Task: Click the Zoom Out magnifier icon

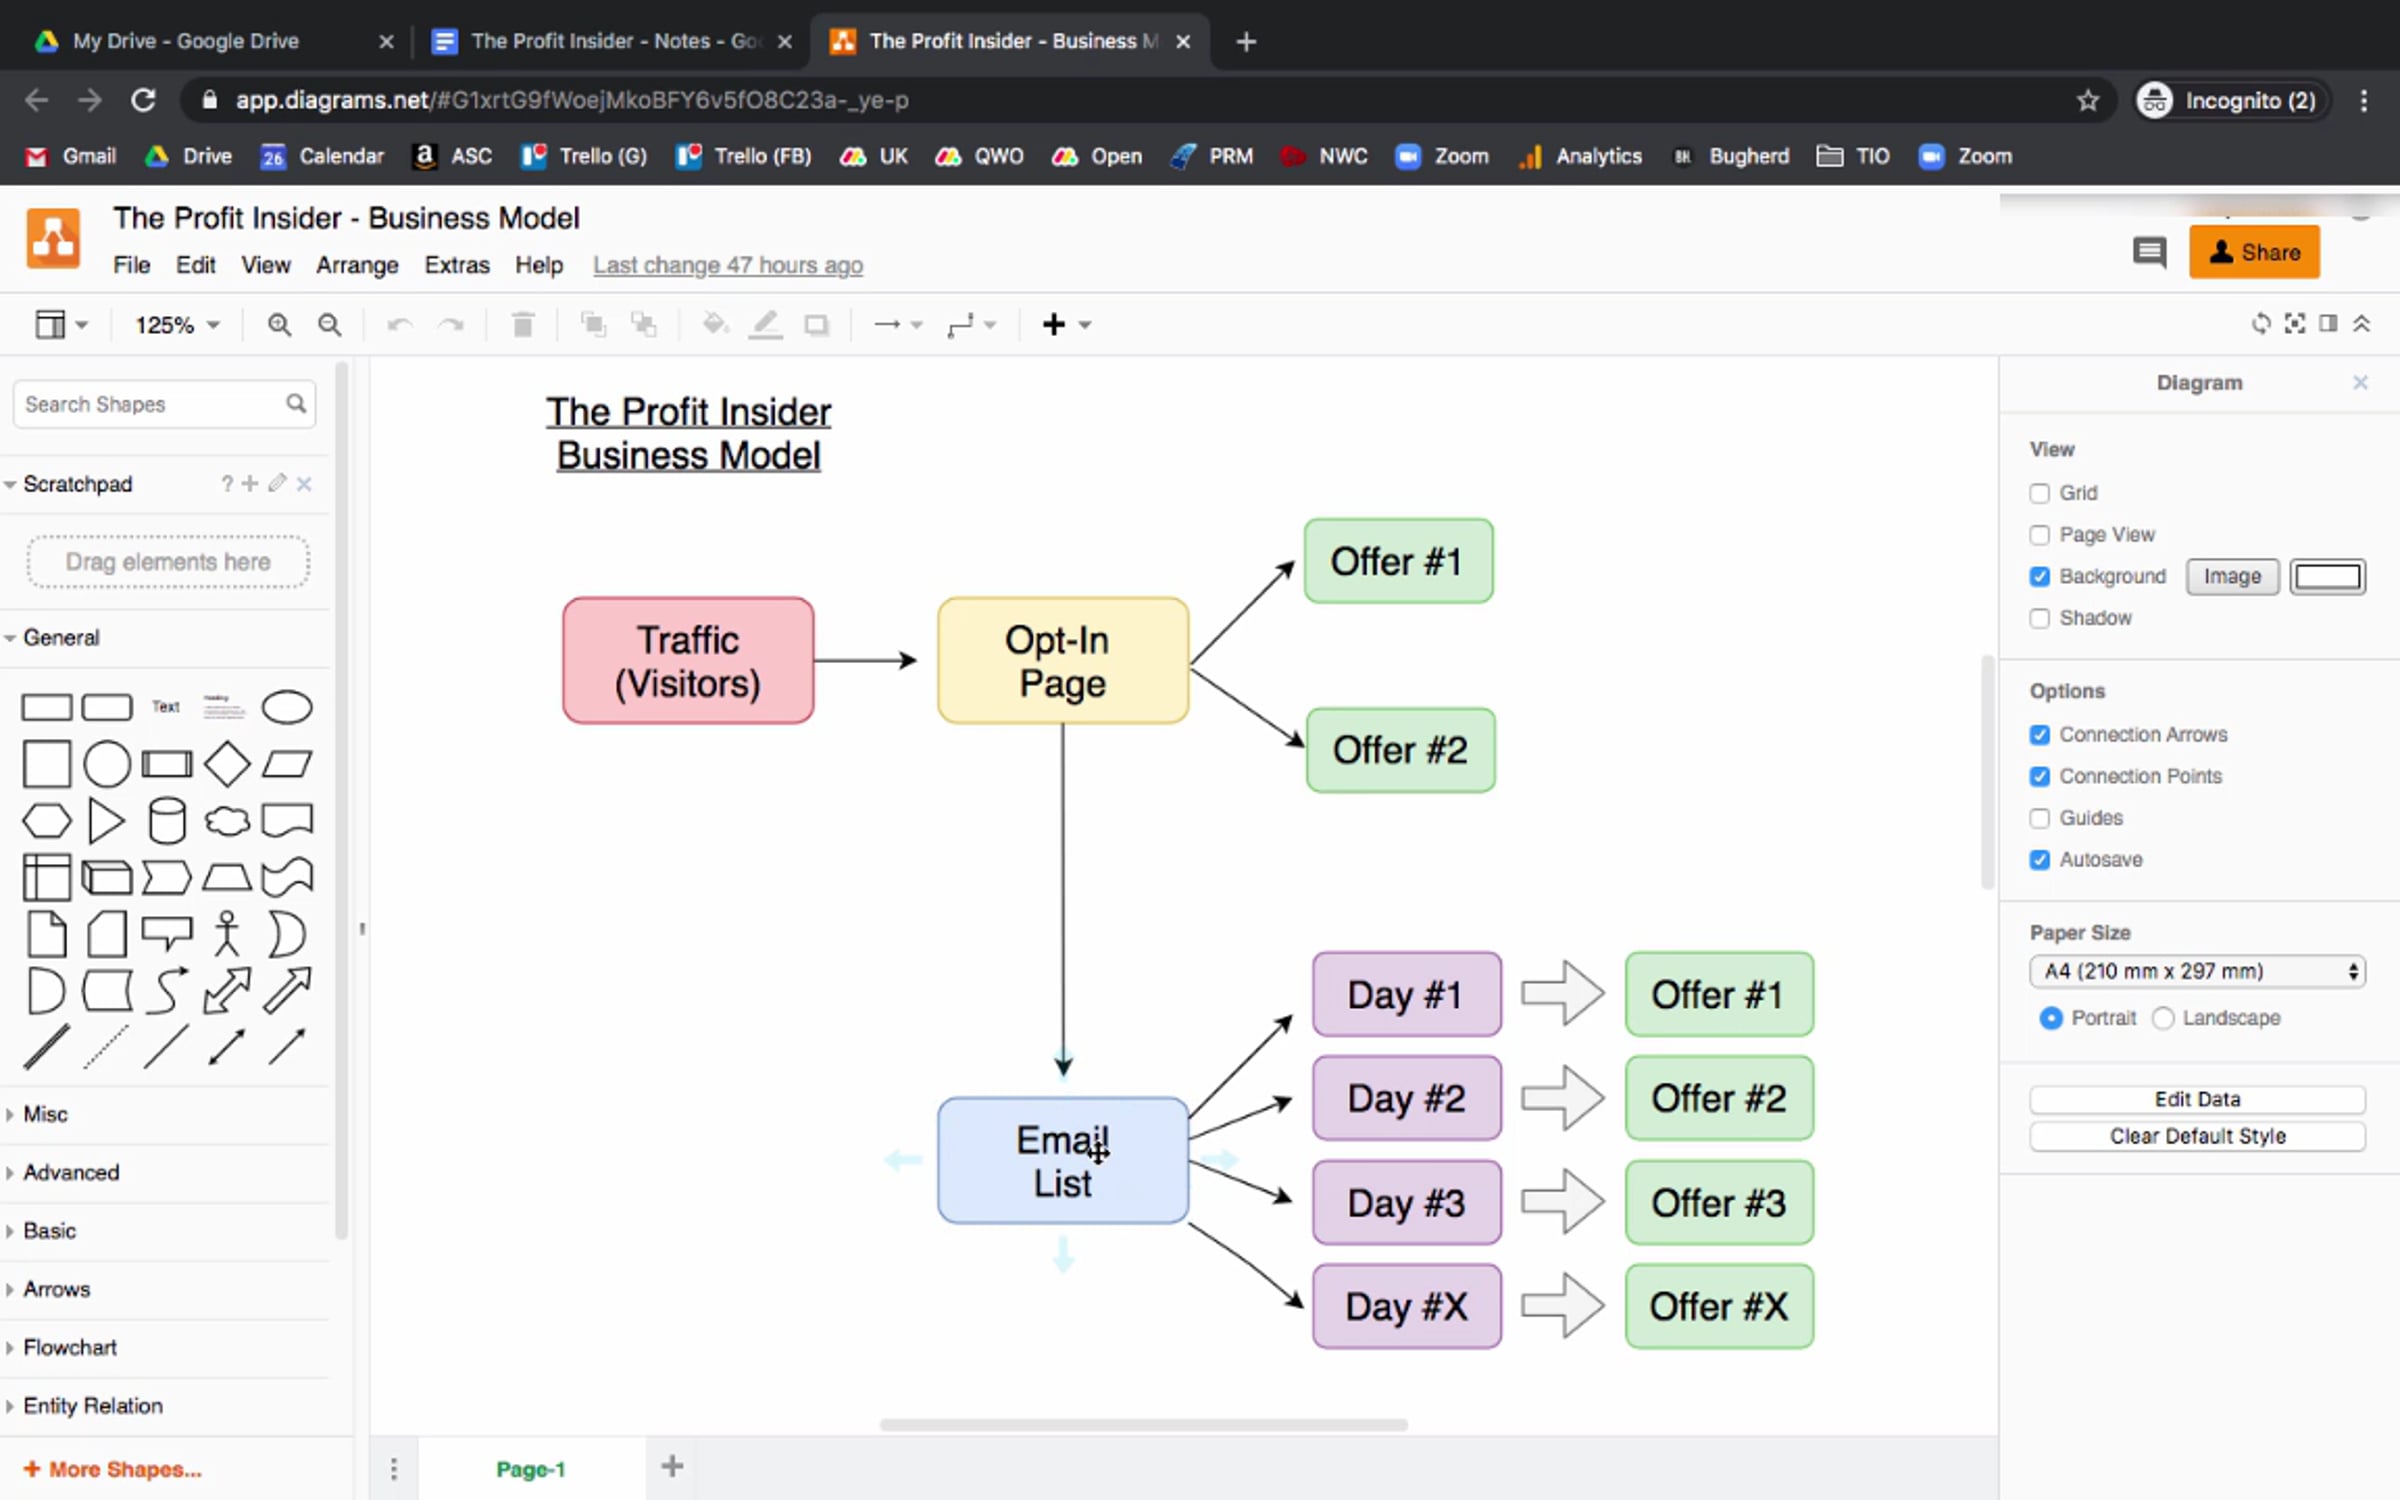Action: coord(329,325)
